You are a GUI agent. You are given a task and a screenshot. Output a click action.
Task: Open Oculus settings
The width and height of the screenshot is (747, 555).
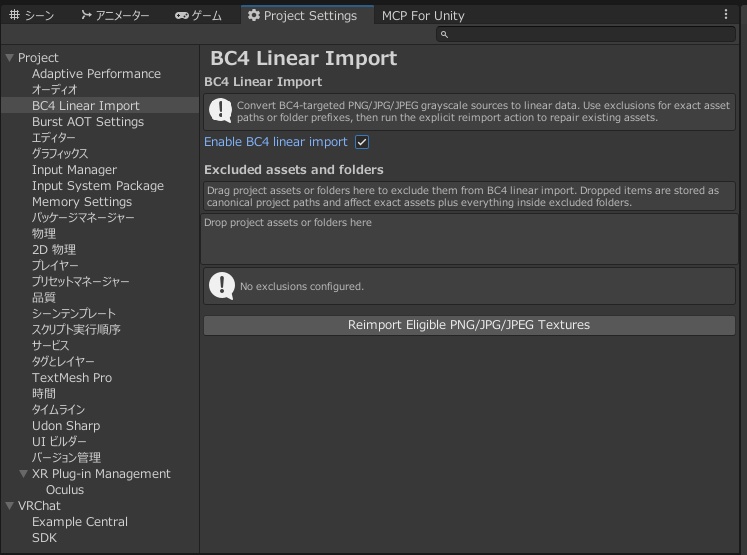click(x=65, y=490)
